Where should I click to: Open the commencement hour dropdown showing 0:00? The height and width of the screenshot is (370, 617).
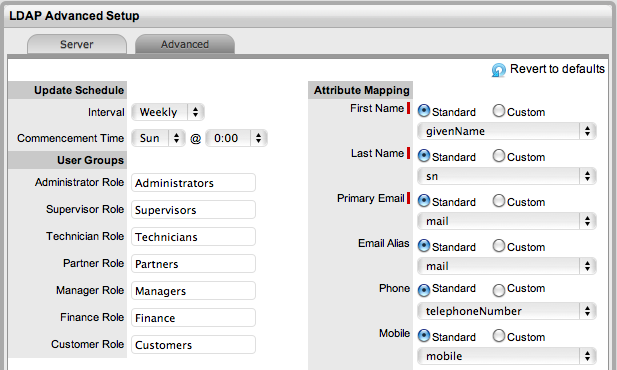(x=236, y=138)
